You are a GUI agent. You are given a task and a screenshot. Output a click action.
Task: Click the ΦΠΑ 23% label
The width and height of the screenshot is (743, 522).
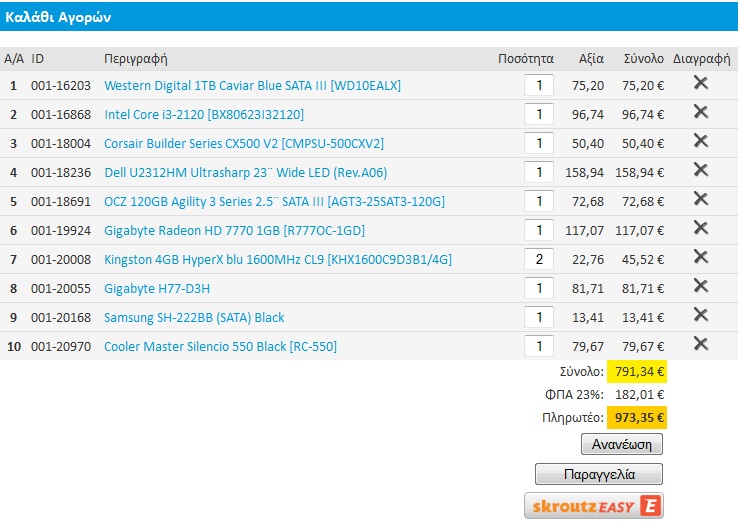(x=574, y=395)
